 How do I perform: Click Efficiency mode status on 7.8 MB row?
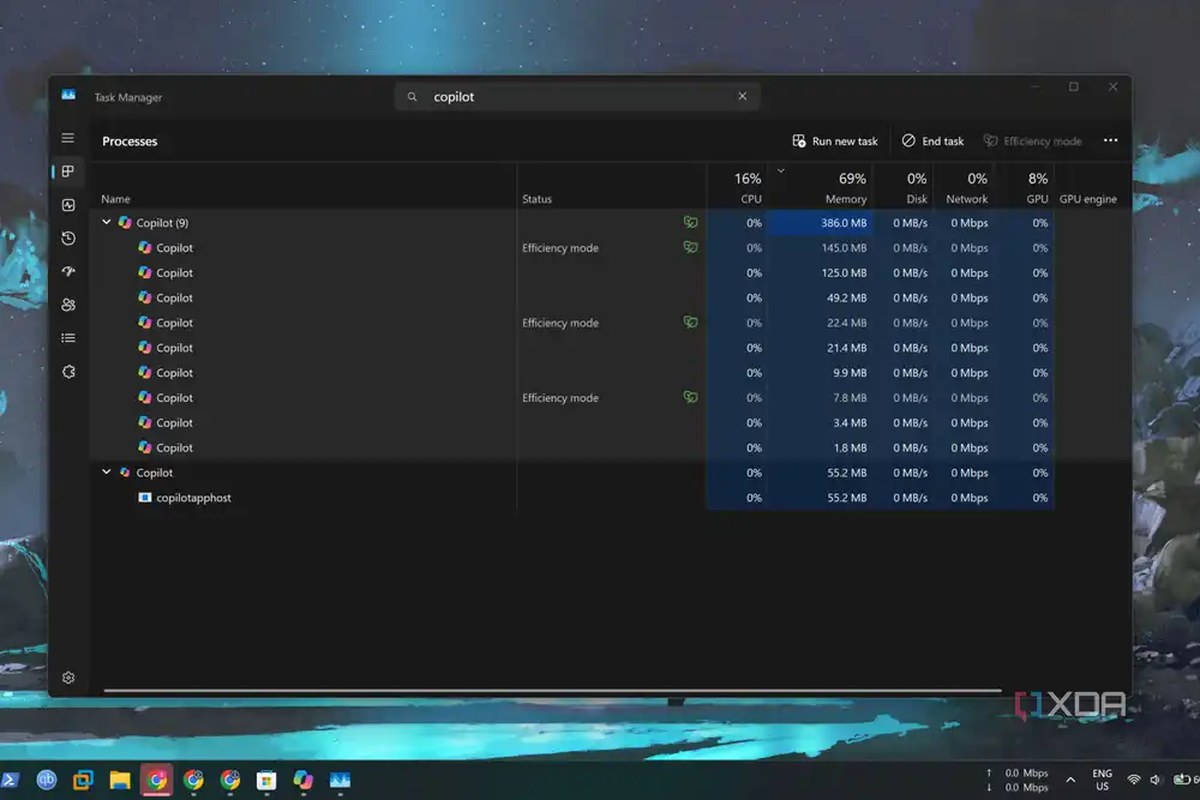(560, 398)
